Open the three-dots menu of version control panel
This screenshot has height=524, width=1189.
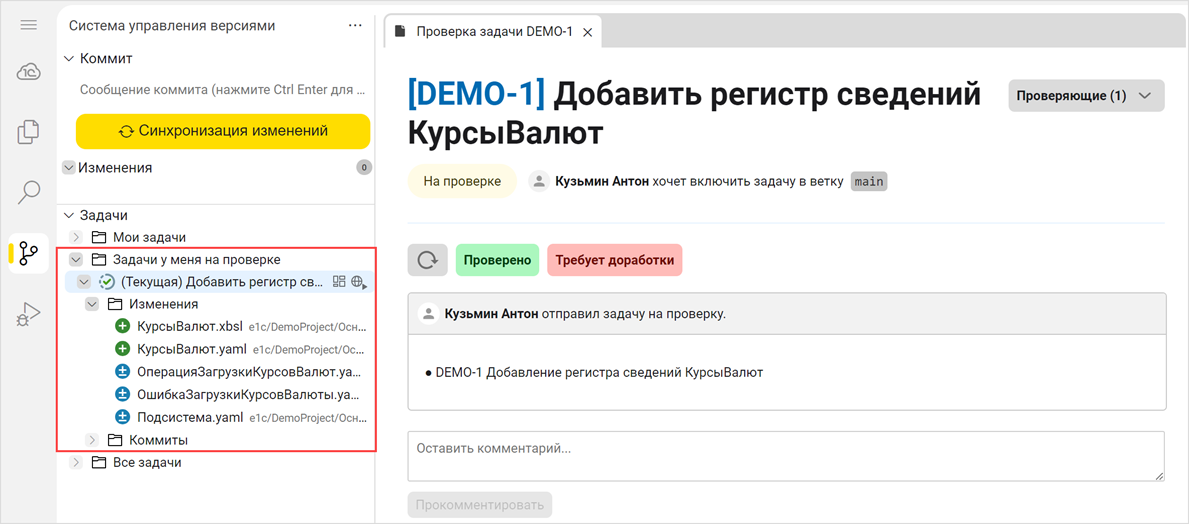point(355,25)
